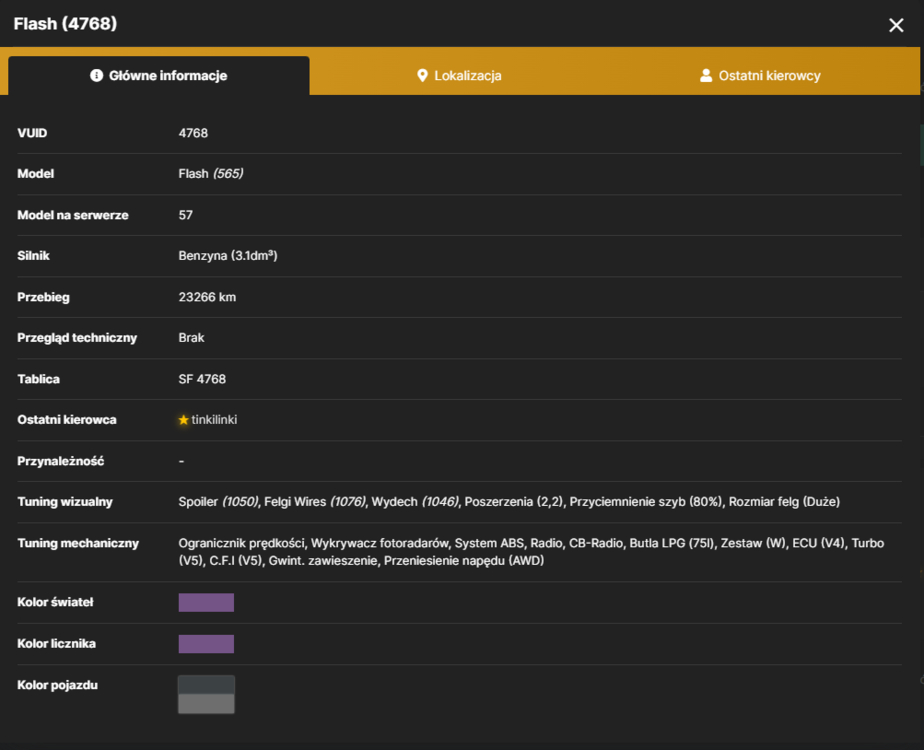Select the Tablica value SF 4768

pyautogui.click(x=202, y=379)
